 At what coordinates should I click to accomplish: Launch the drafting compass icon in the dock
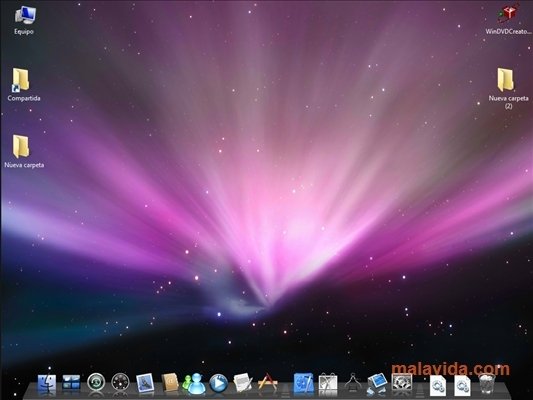click(353, 383)
